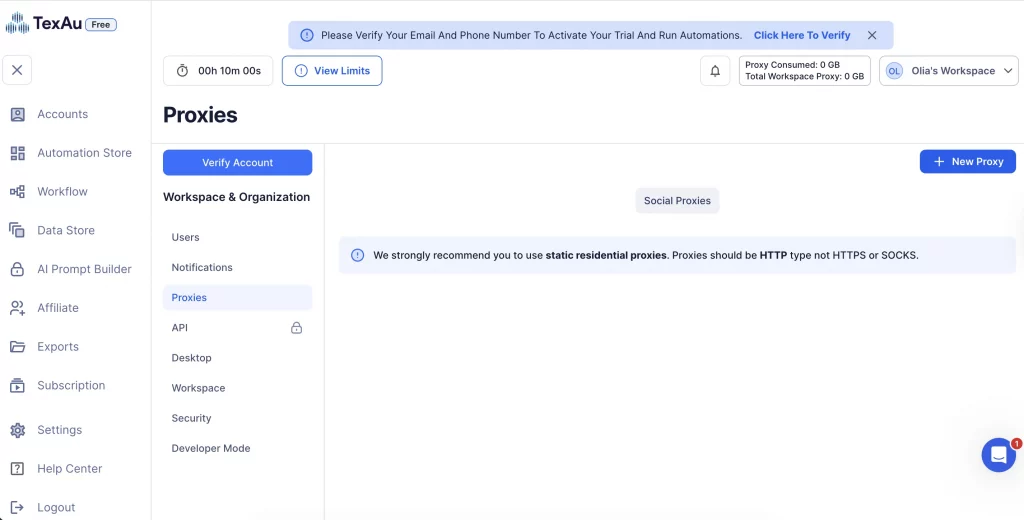Click the Accounts icon in sidebar
Viewport: 1024px width, 520px height.
tap(17, 114)
